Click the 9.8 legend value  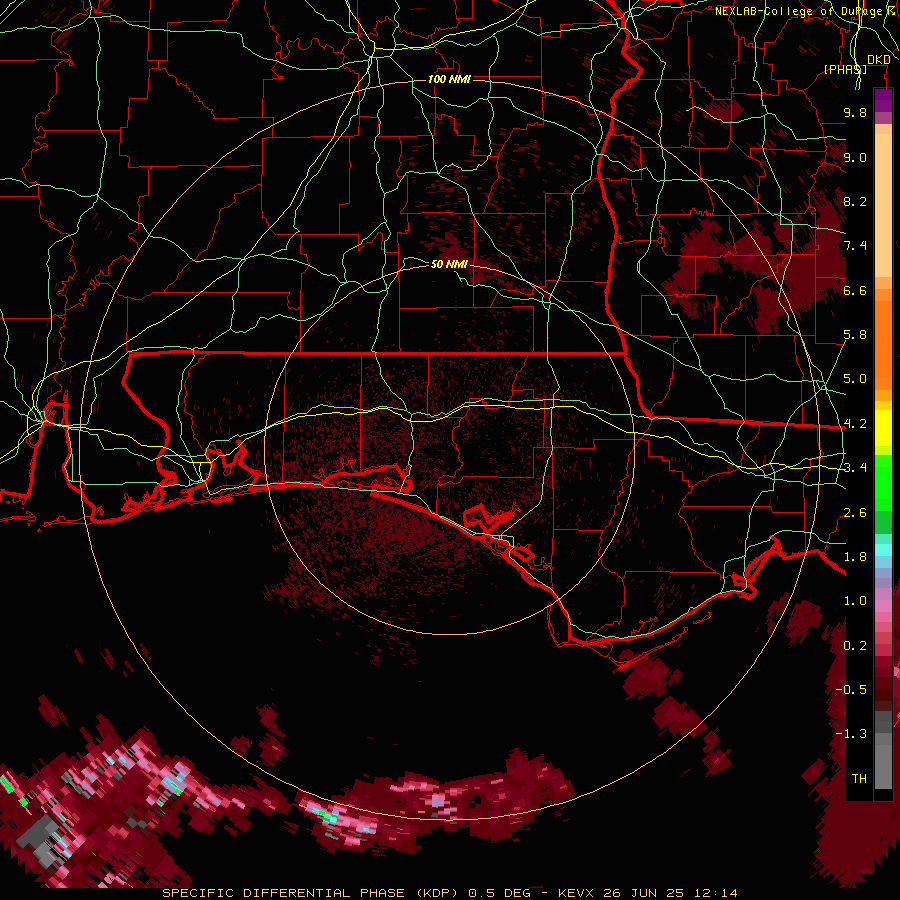pos(855,112)
